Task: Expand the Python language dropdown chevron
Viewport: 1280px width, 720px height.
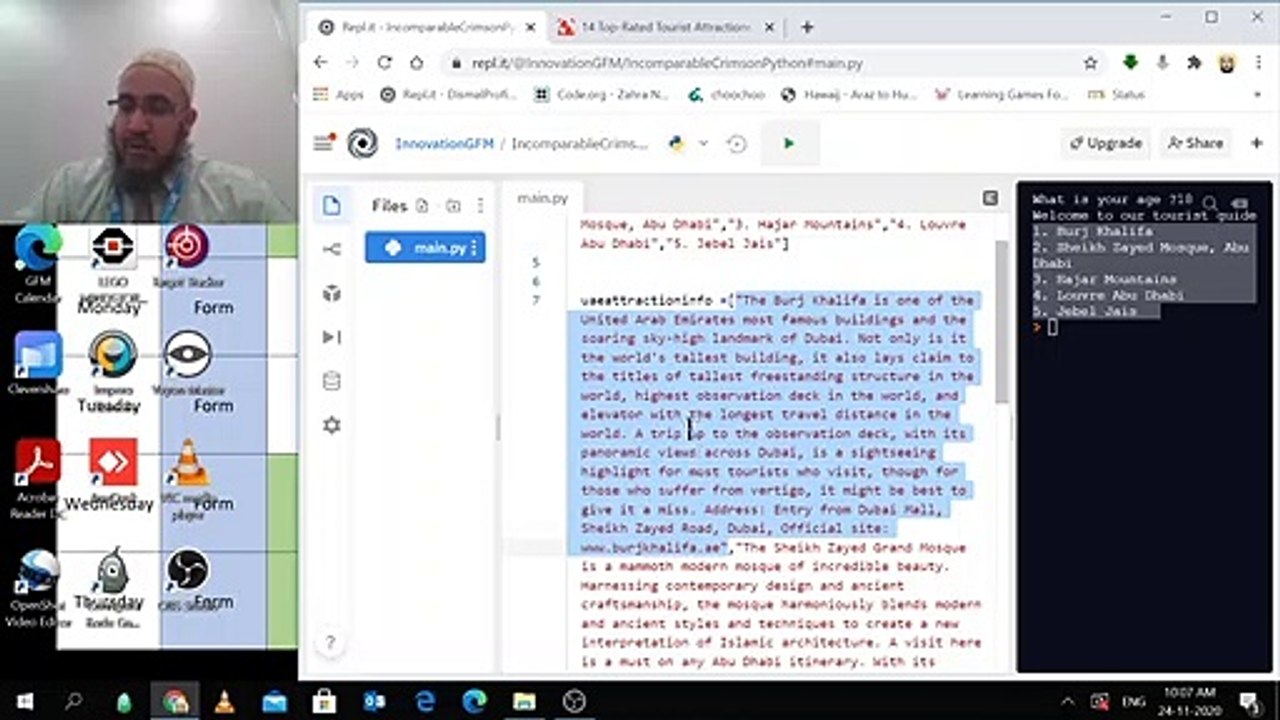Action: pos(703,143)
